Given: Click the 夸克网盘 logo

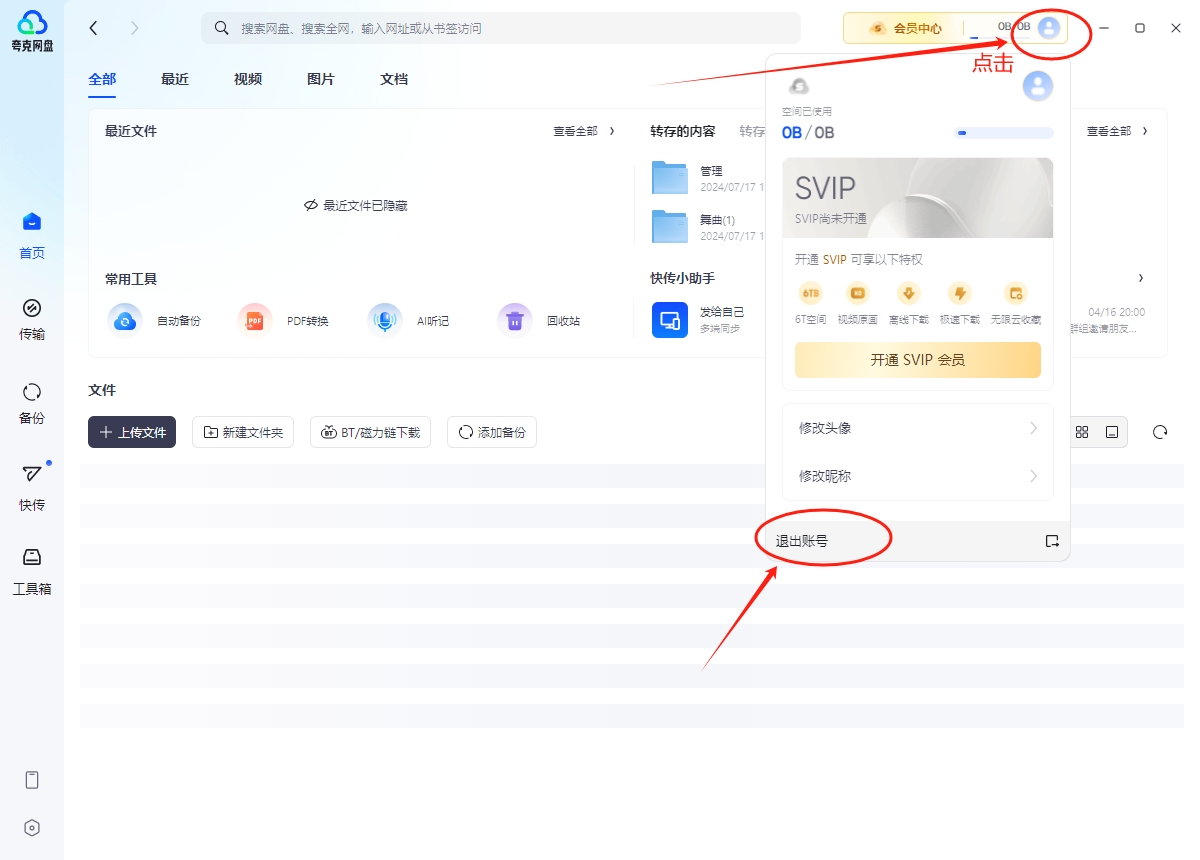Looking at the screenshot, I should pos(32,31).
